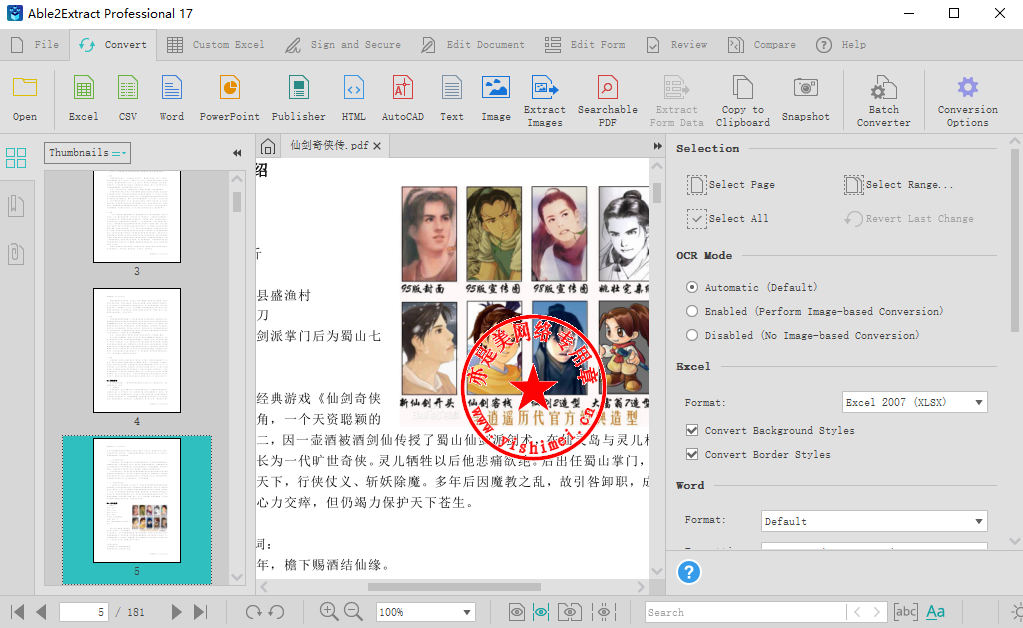This screenshot has height=628, width=1023.
Task: Open the Compare tab
Action: [x=762, y=45]
